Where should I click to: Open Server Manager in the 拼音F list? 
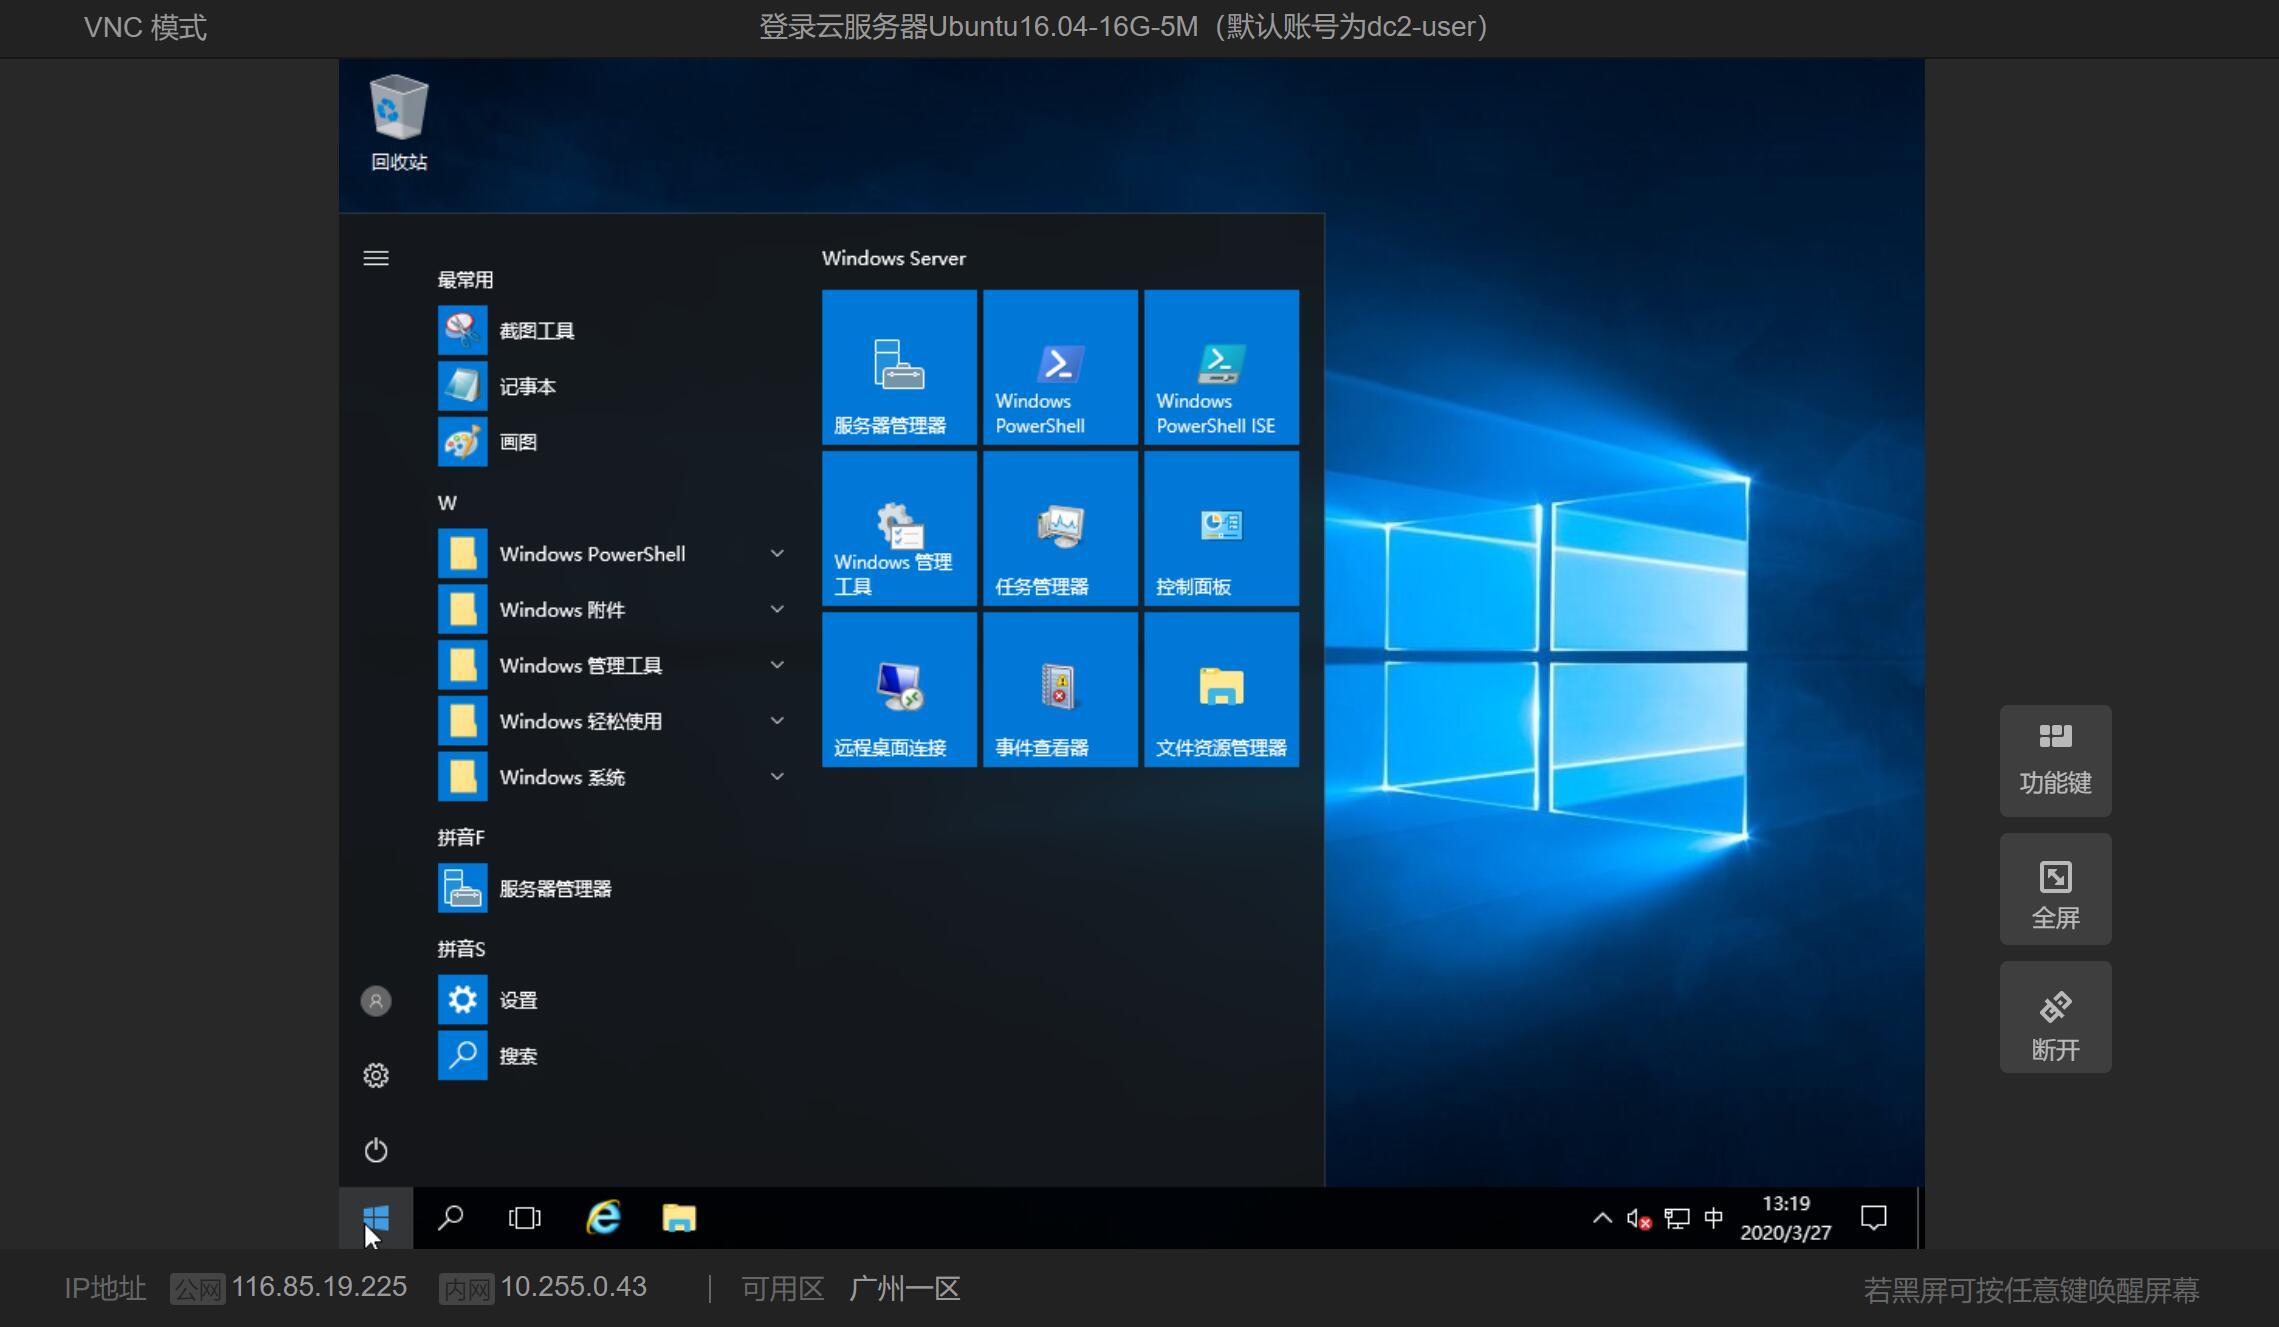[x=612, y=889]
